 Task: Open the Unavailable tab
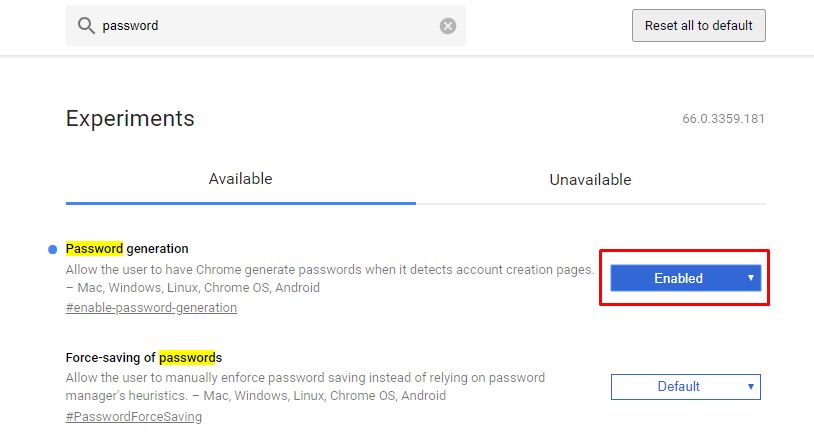coord(590,180)
